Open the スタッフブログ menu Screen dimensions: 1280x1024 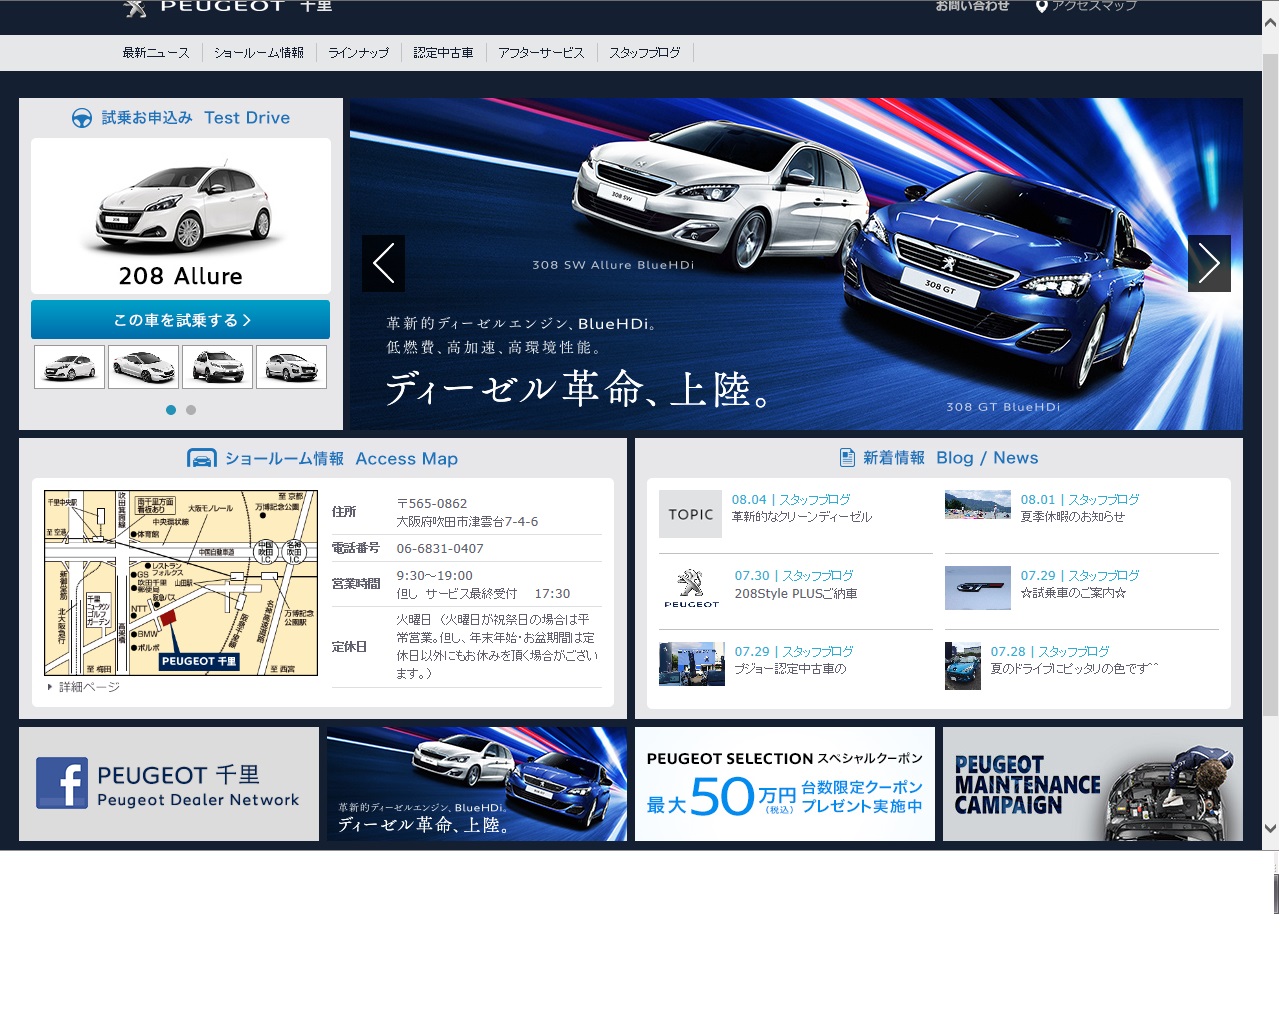[645, 53]
